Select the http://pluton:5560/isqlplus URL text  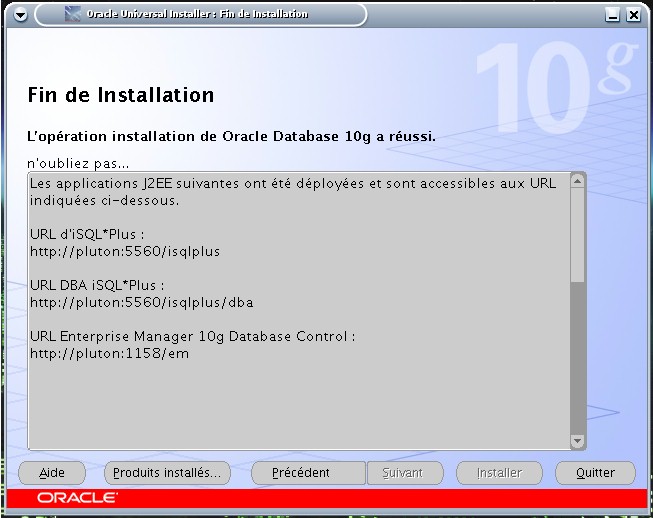coord(125,252)
